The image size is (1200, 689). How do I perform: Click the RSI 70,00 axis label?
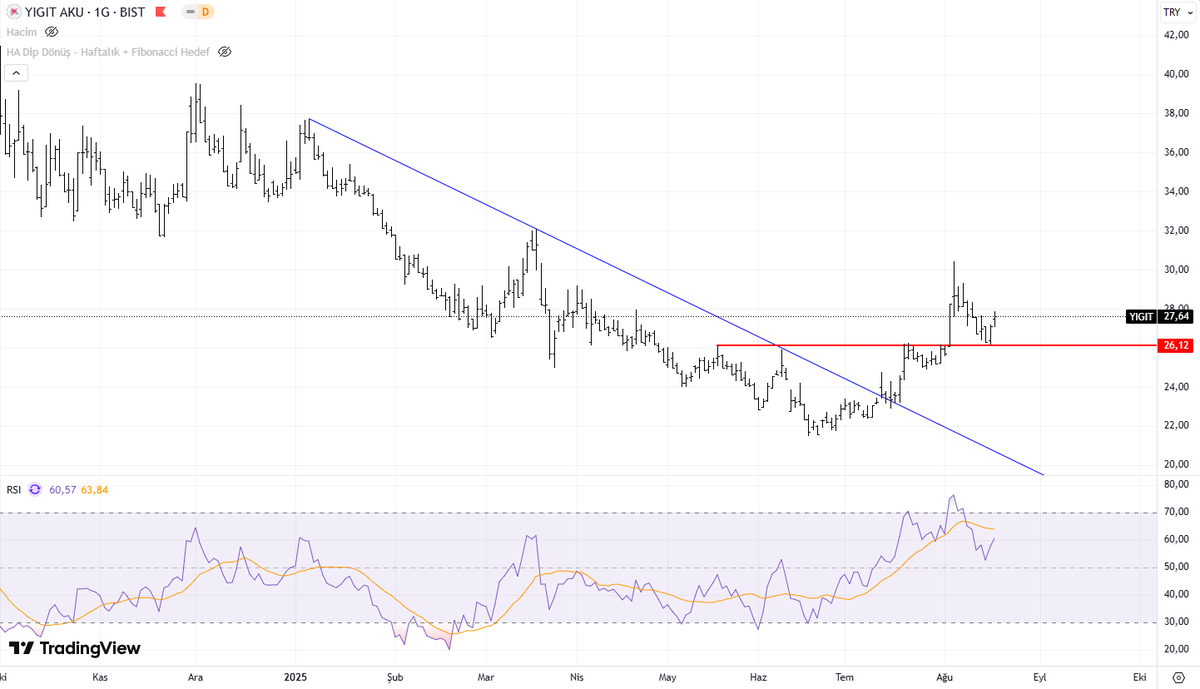click(1175, 512)
